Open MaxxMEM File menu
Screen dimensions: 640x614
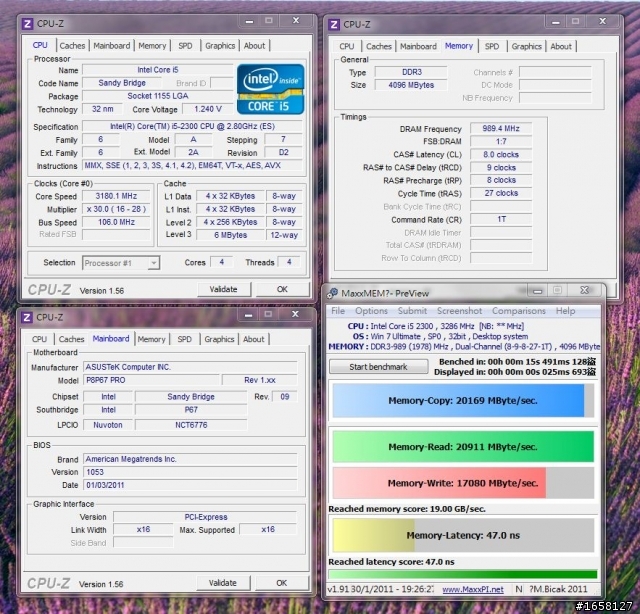click(x=338, y=311)
